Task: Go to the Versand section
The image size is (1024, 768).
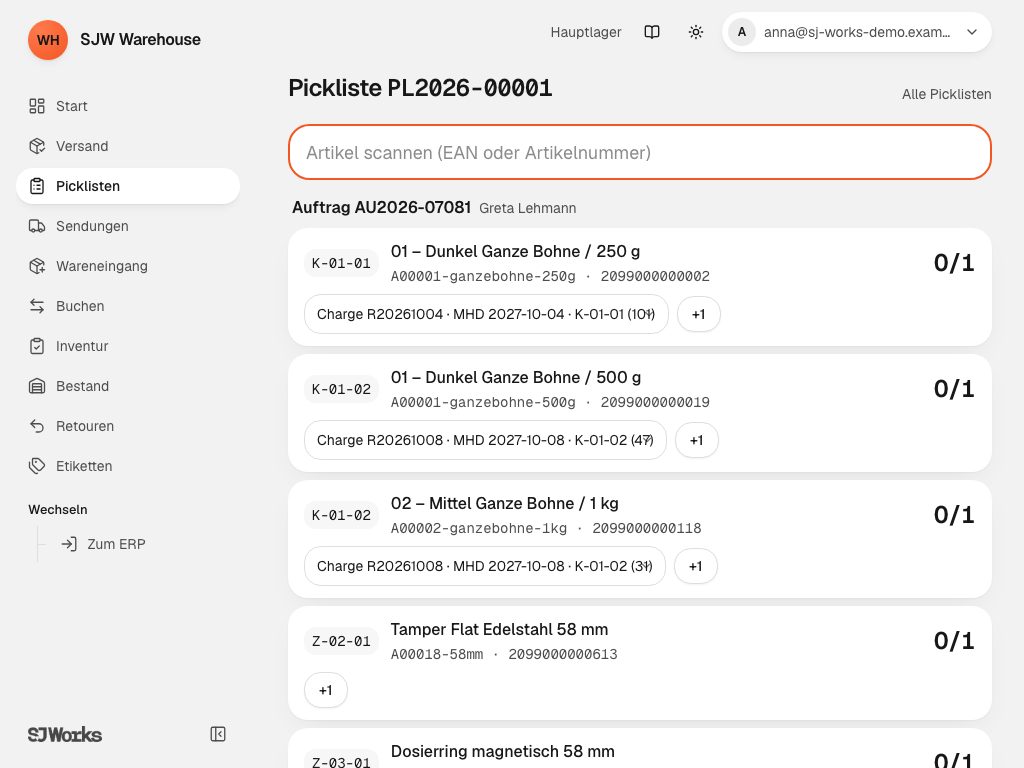Action: pos(128,146)
